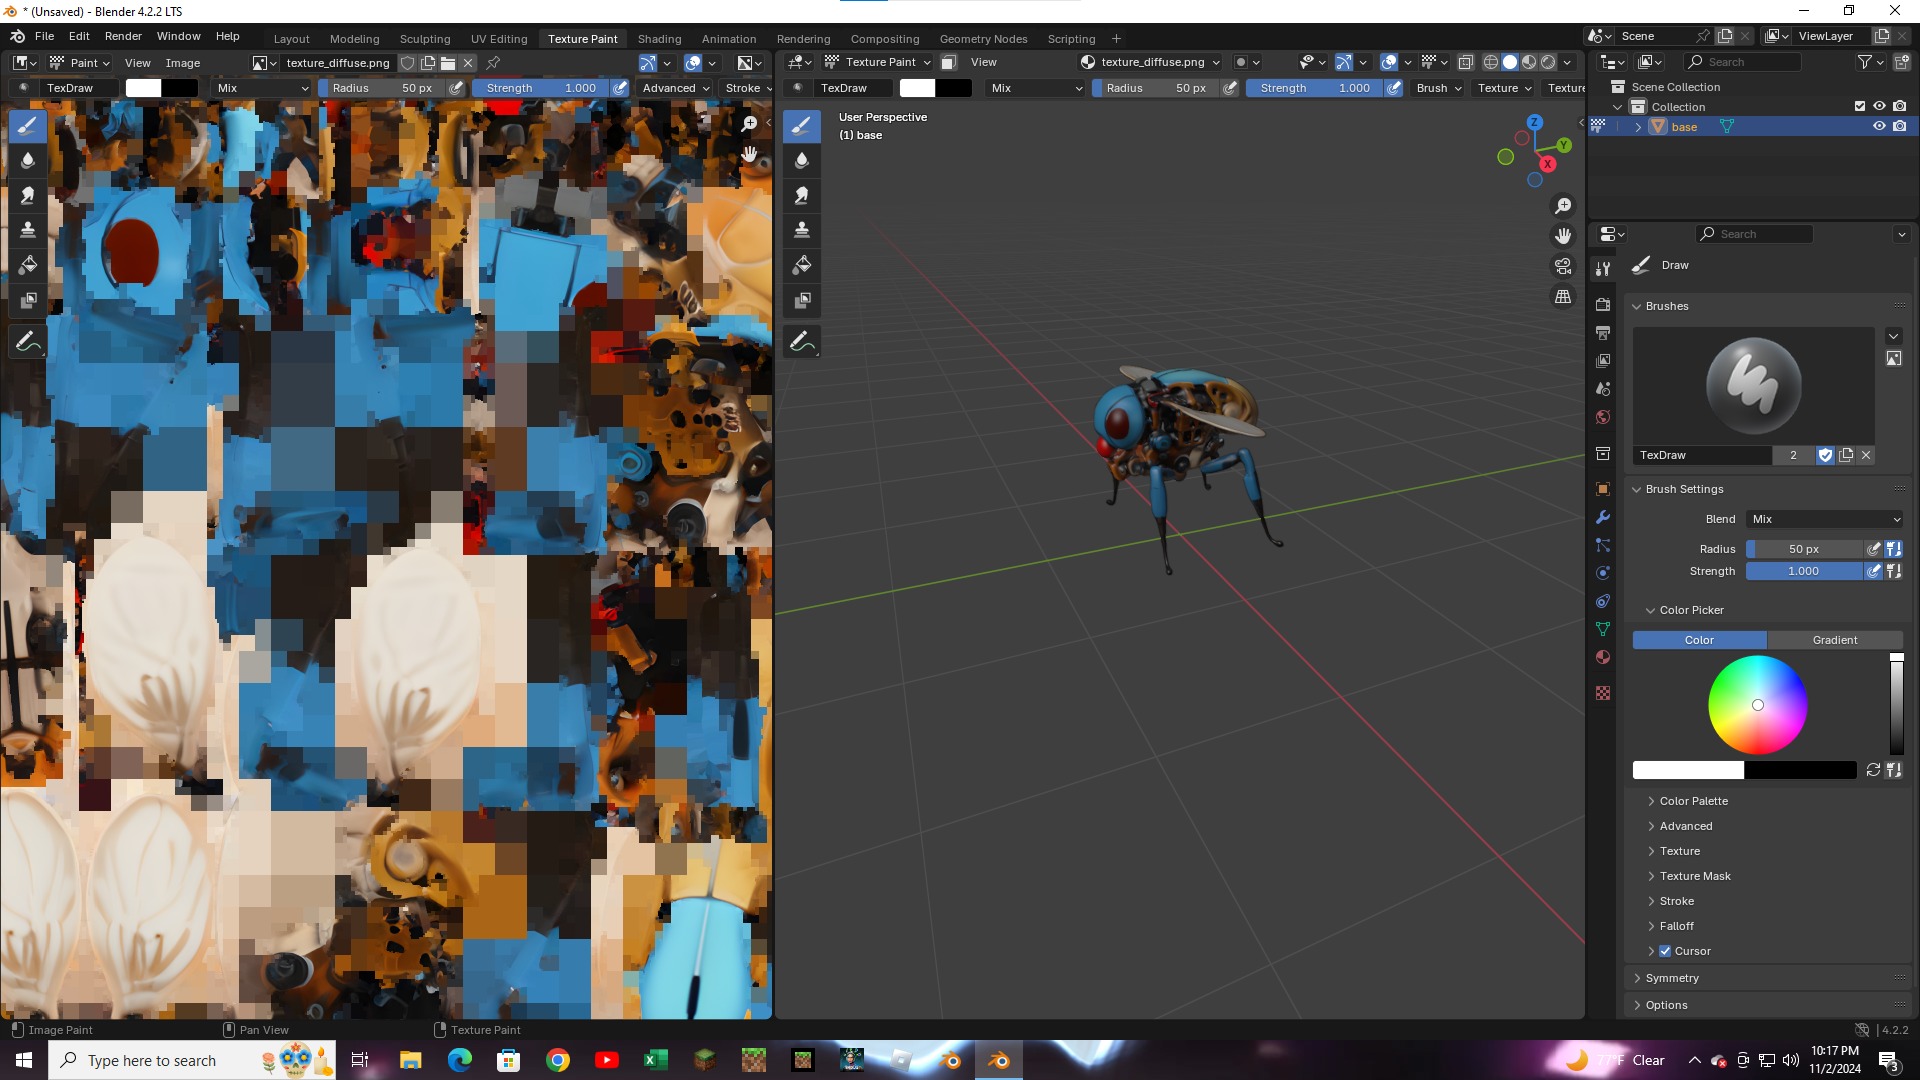Select the Color mode button
The width and height of the screenshot is (1920, 1080).
(1699, 640)
